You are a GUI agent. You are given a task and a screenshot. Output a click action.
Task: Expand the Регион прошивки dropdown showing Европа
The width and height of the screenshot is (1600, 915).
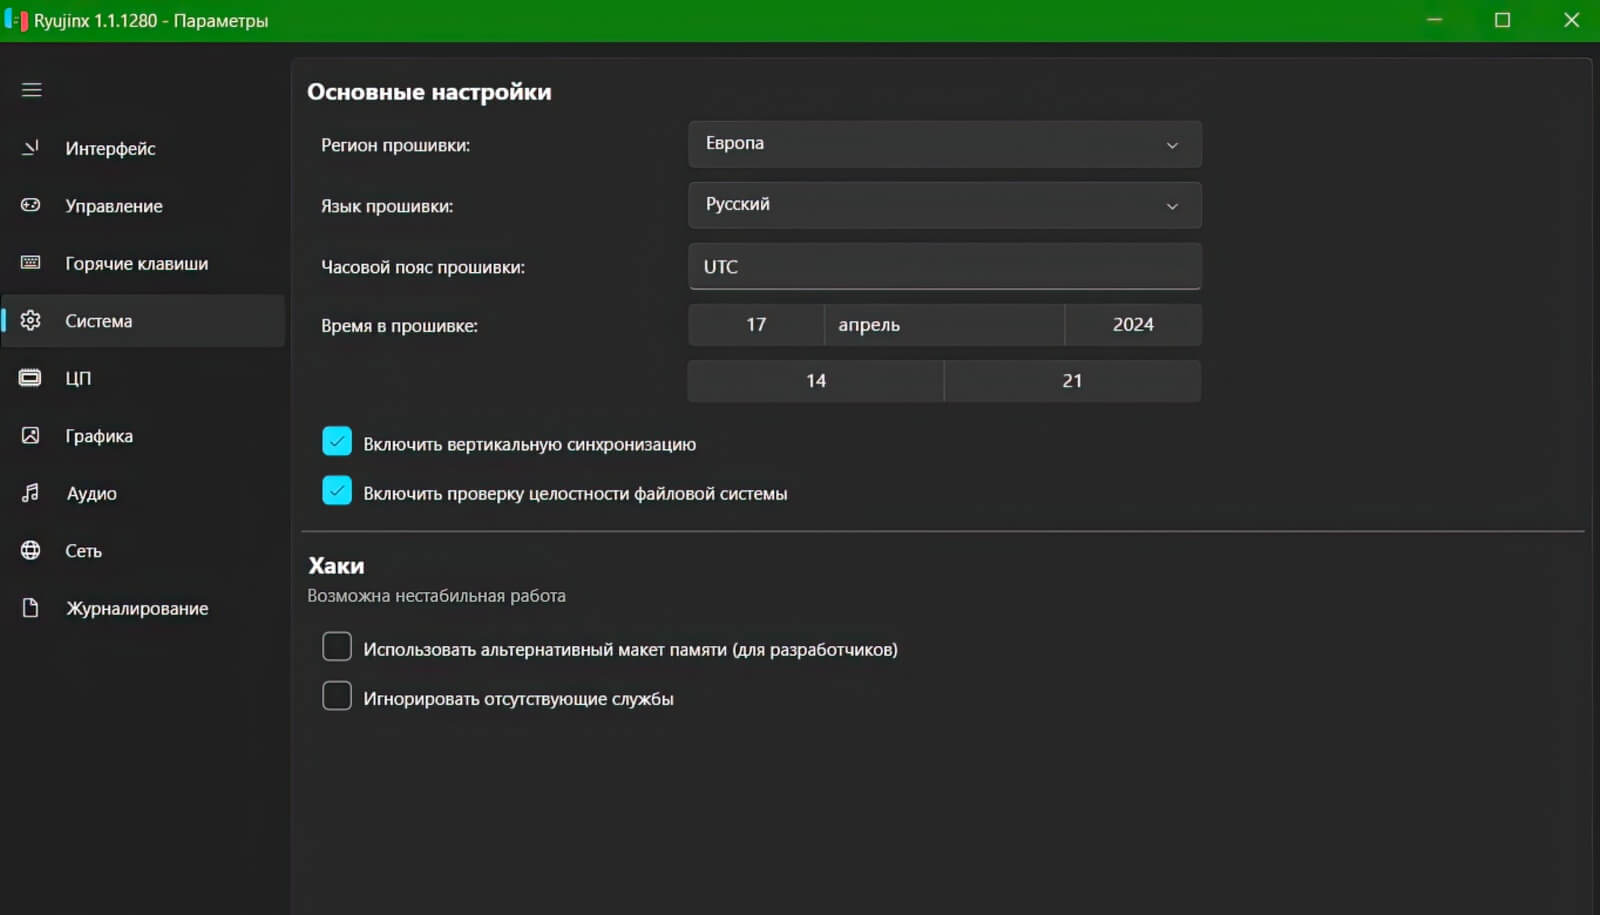tap(945, 144)
